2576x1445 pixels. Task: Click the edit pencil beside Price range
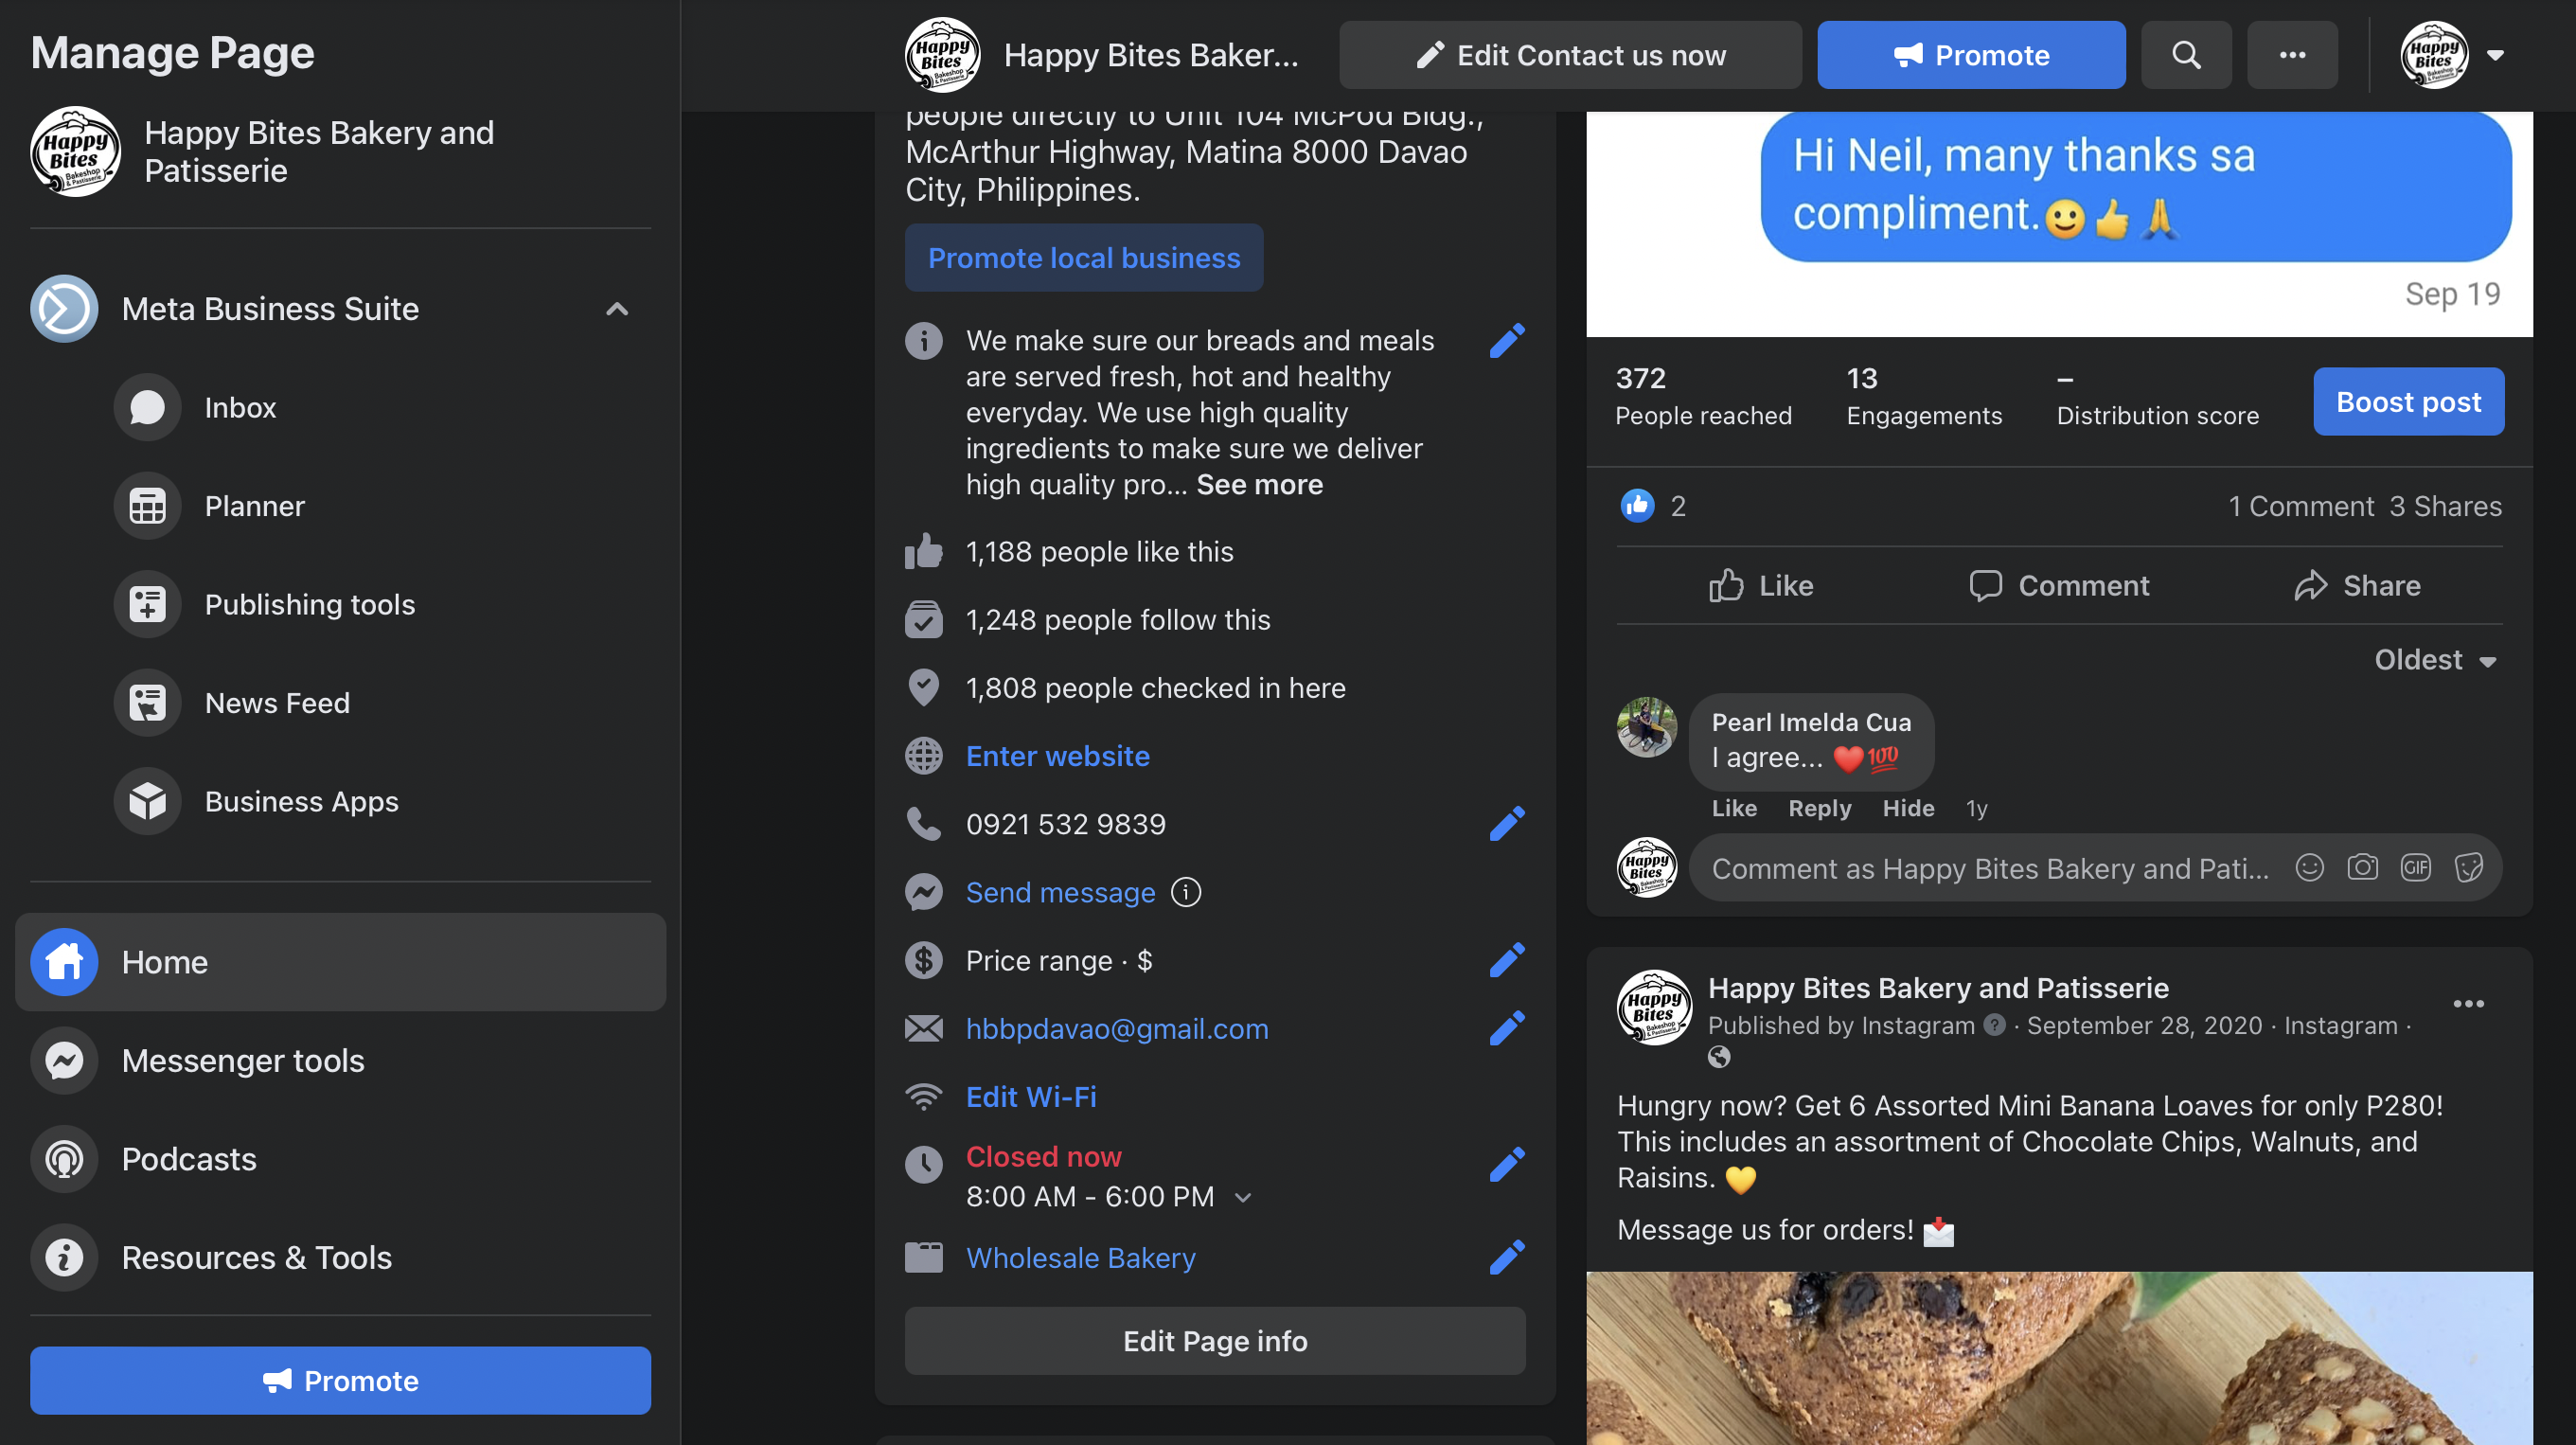point(1506,960)
